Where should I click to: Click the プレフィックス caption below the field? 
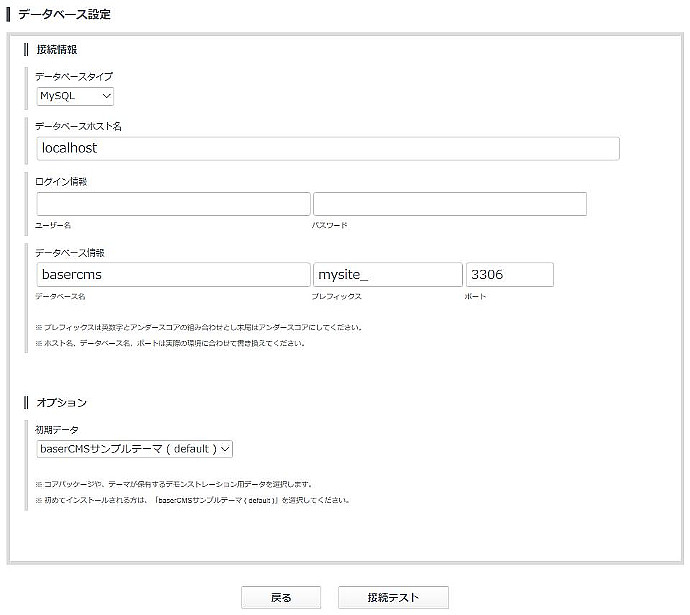pyautogui.click(x=337, y=297)
